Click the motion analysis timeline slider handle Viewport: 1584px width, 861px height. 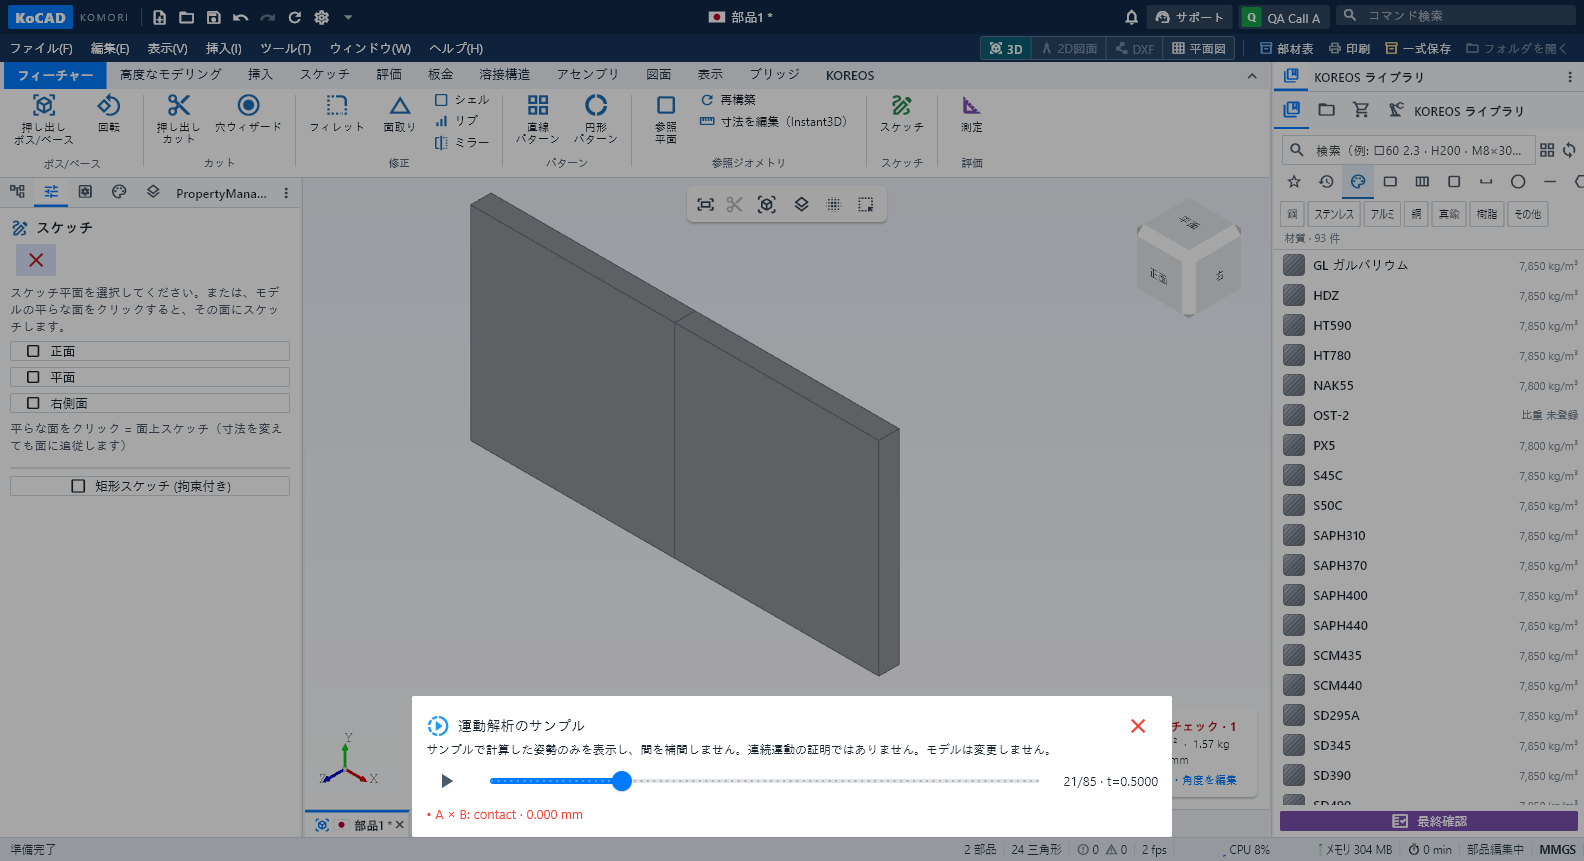point(622,781)
